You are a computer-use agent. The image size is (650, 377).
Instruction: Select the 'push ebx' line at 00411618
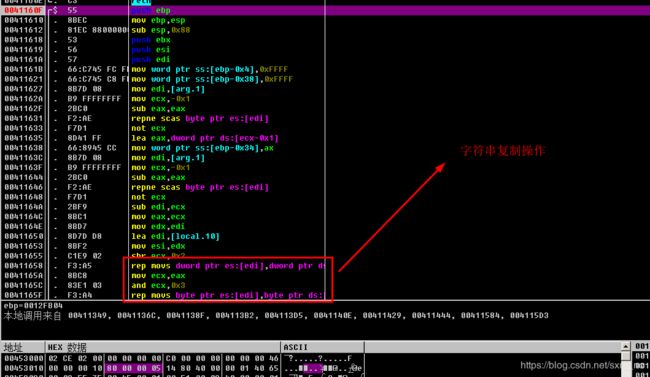(x=151, y=40)
